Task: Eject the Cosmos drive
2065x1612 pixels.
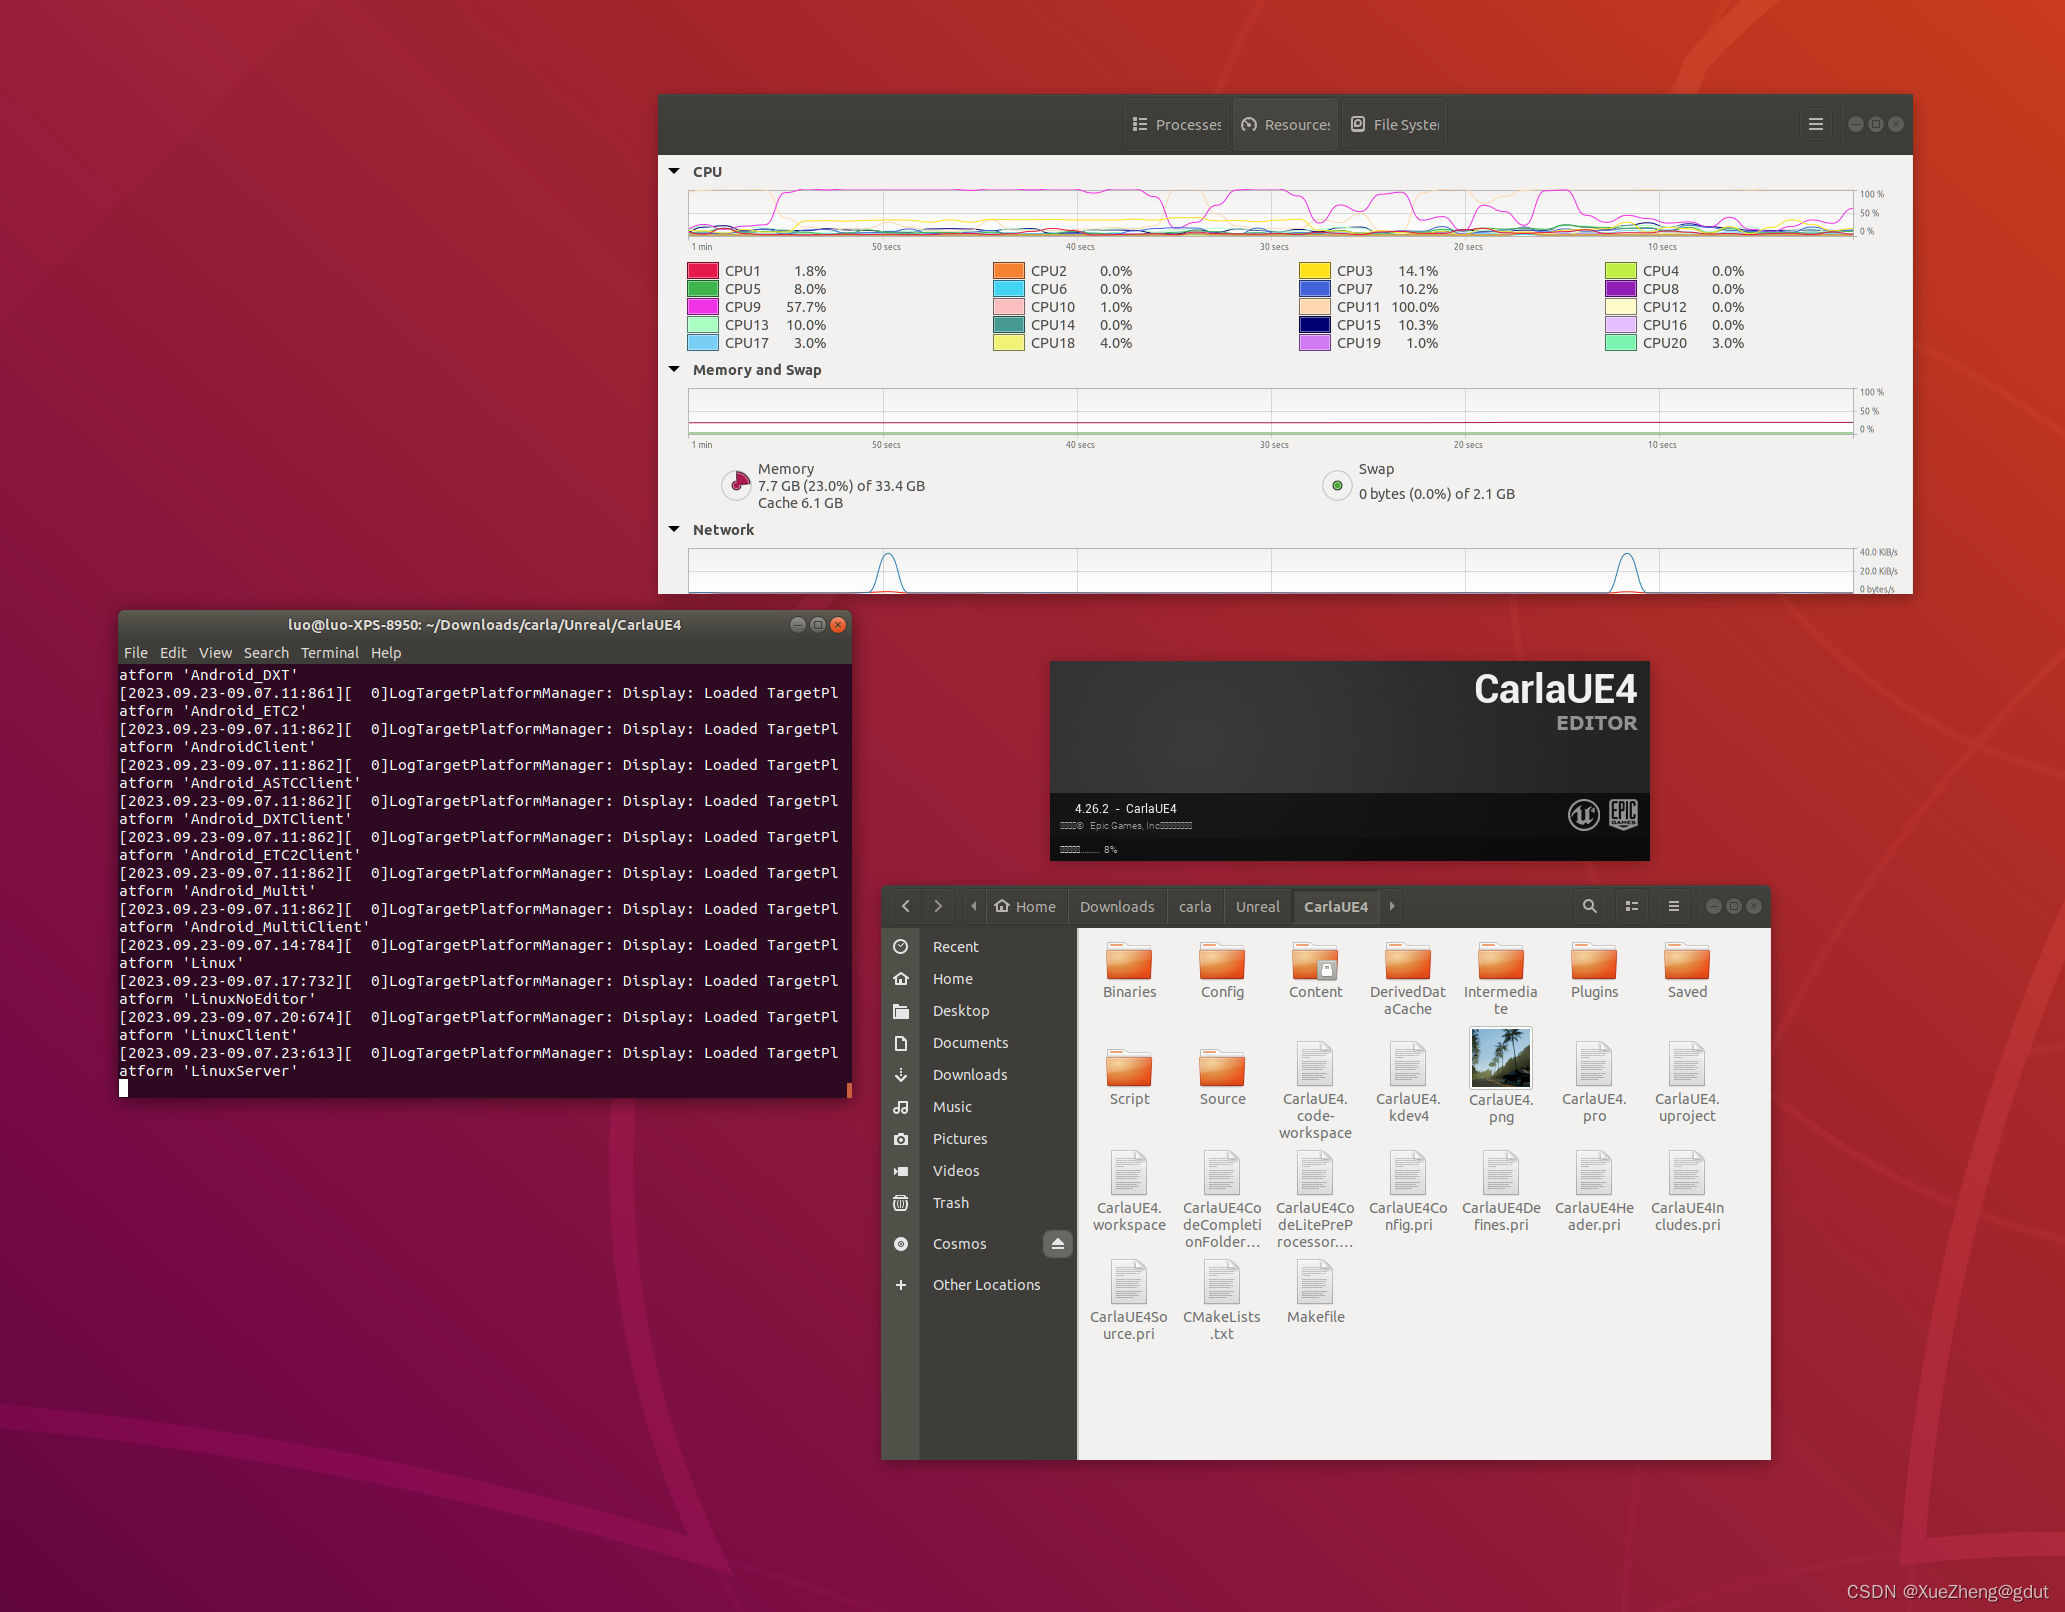Action: coord(1057,1243)
